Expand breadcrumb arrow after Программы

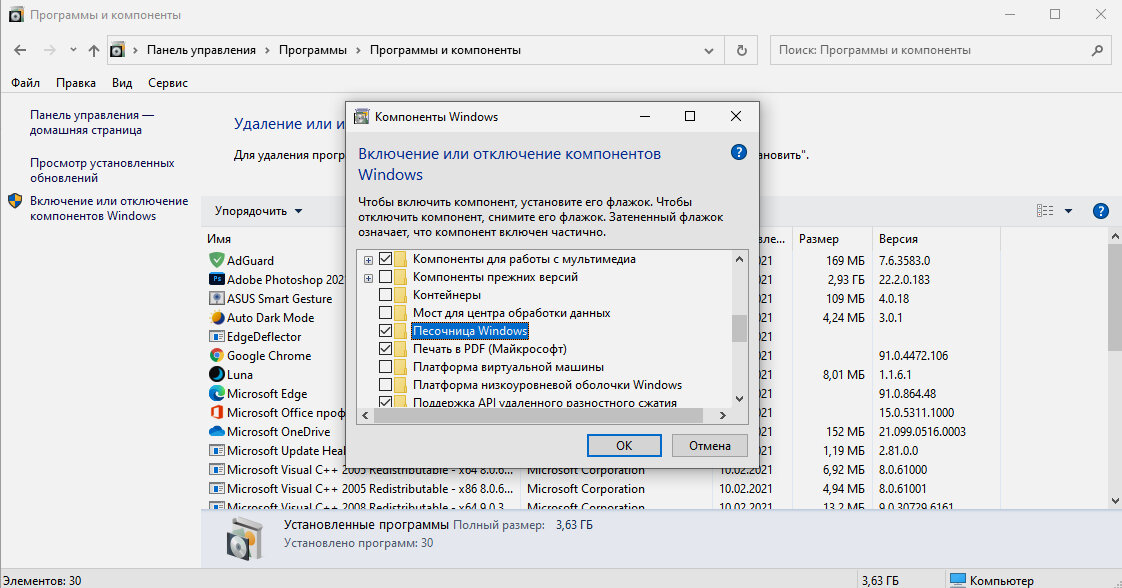coord(358,50)
